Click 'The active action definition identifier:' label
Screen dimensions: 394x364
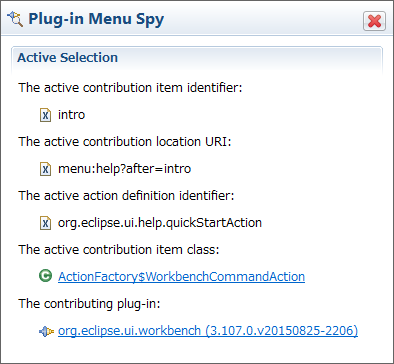pyautogui.click(x=126, y=196)
